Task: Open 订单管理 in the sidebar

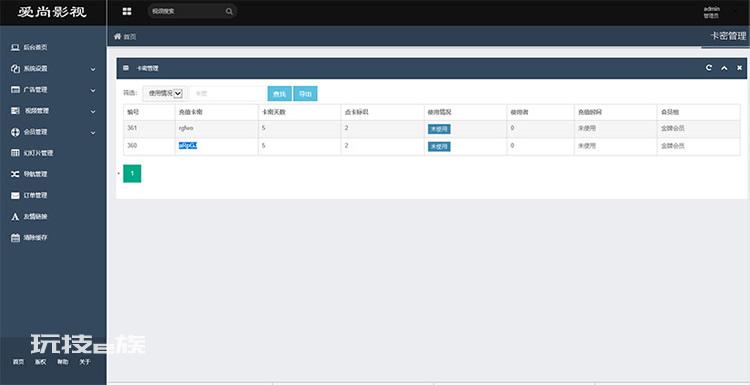Action: point(35,195)
